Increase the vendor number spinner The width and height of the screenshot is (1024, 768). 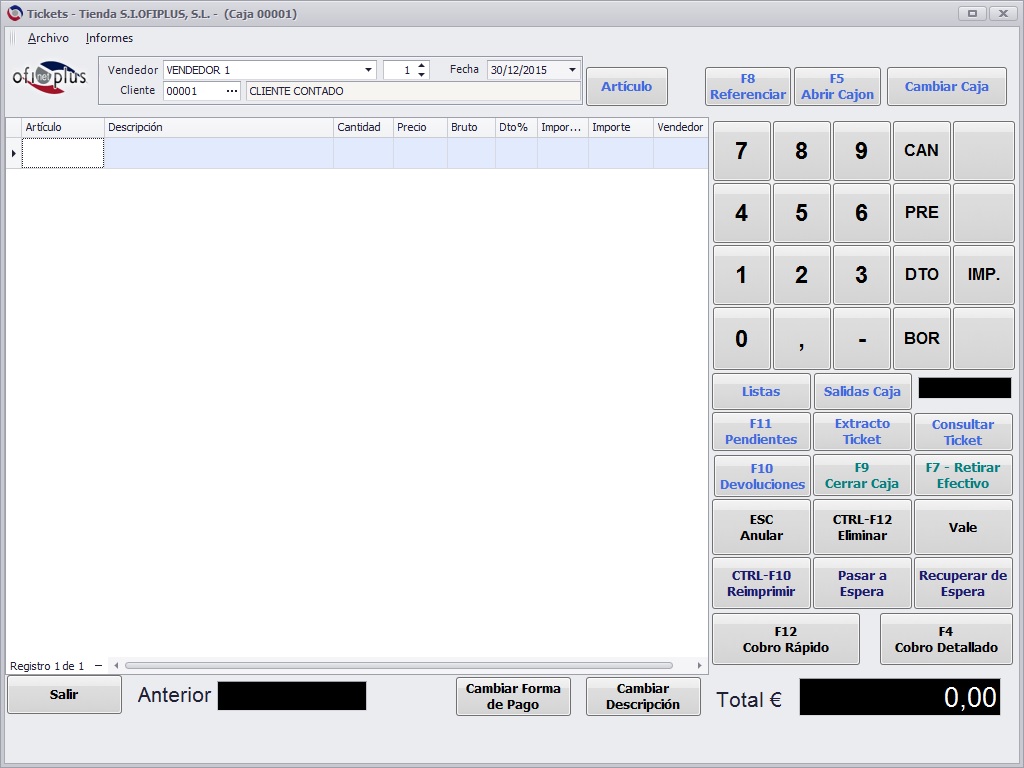pyautogui.click(x=422, y=65)
